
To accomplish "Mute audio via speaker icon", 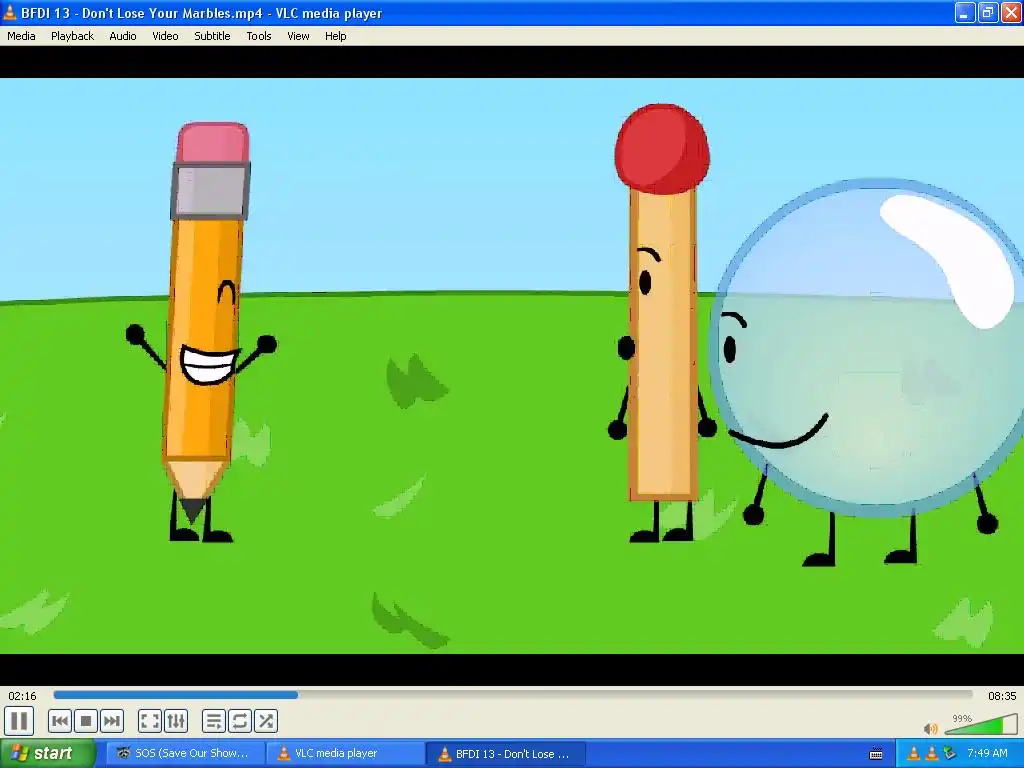I will point(931,728).
